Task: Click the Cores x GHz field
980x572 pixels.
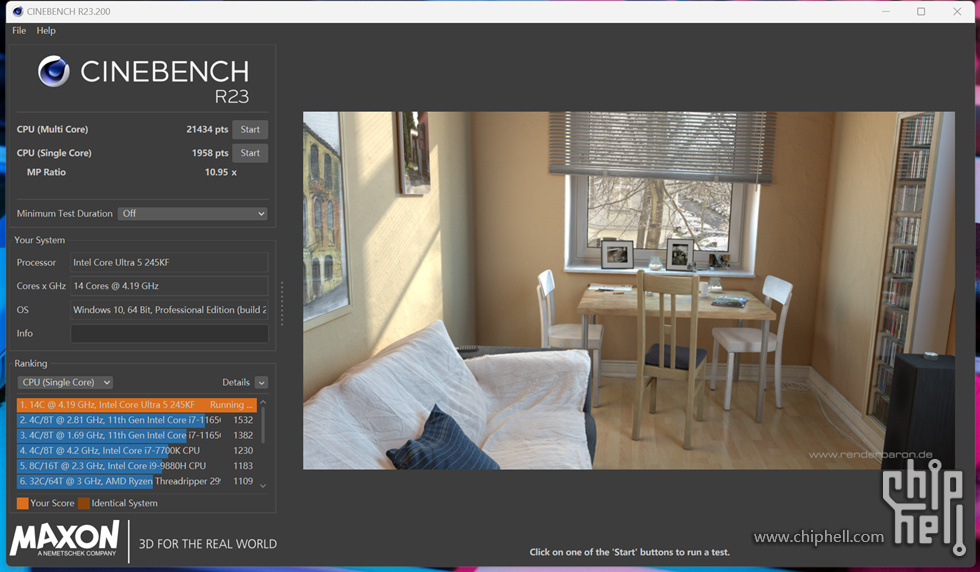Action: pos(169,286)
